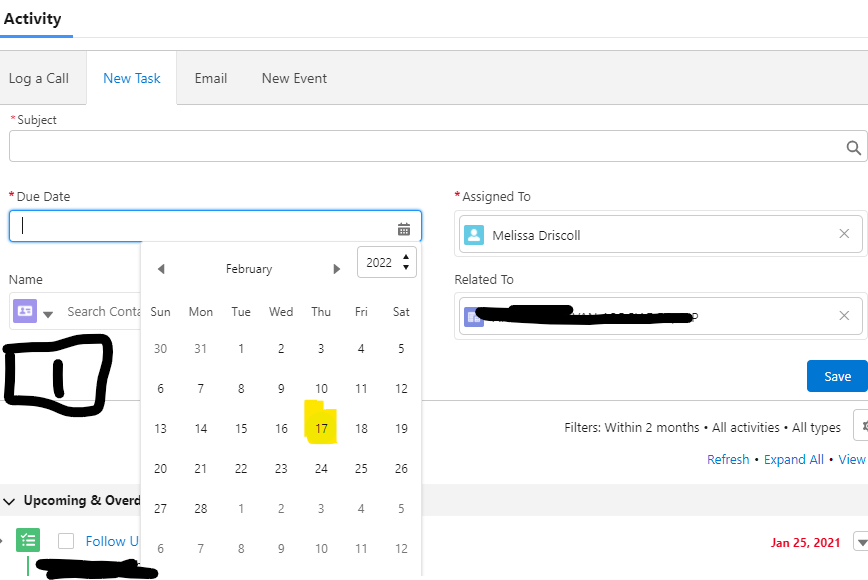868x580 pixels.
Task: Open the Jan 25 task action menu
Action: (860, 542)
